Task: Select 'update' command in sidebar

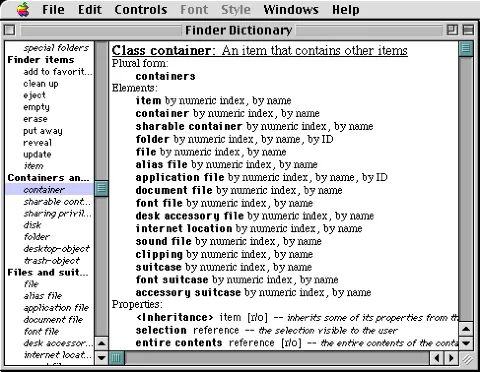Action: (x=37, y=154)
